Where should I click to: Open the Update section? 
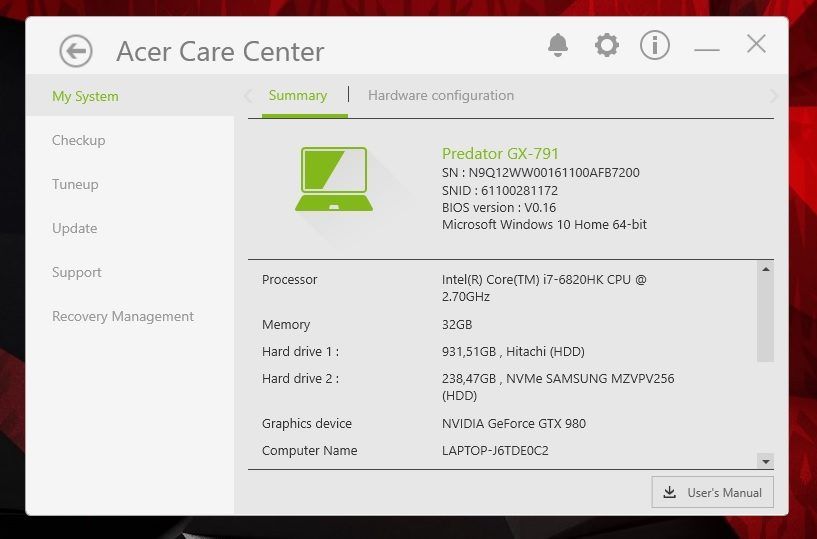(x=75, y=229)
